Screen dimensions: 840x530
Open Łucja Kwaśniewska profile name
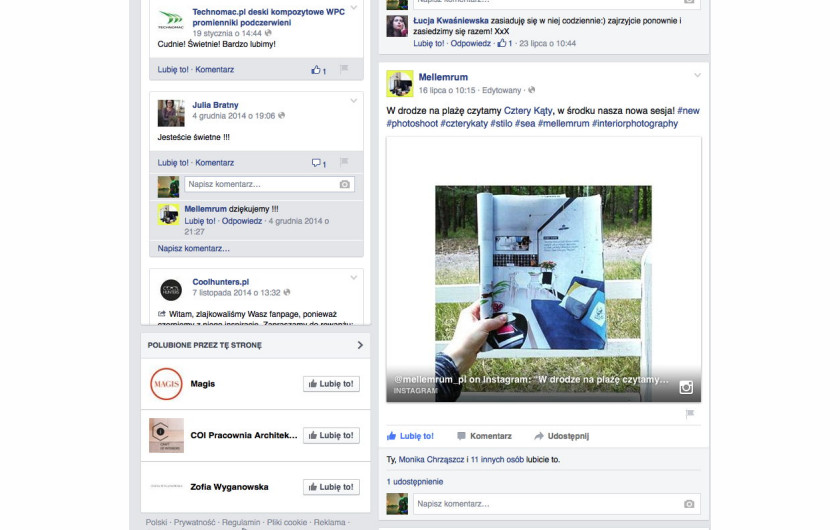point(451,21)
